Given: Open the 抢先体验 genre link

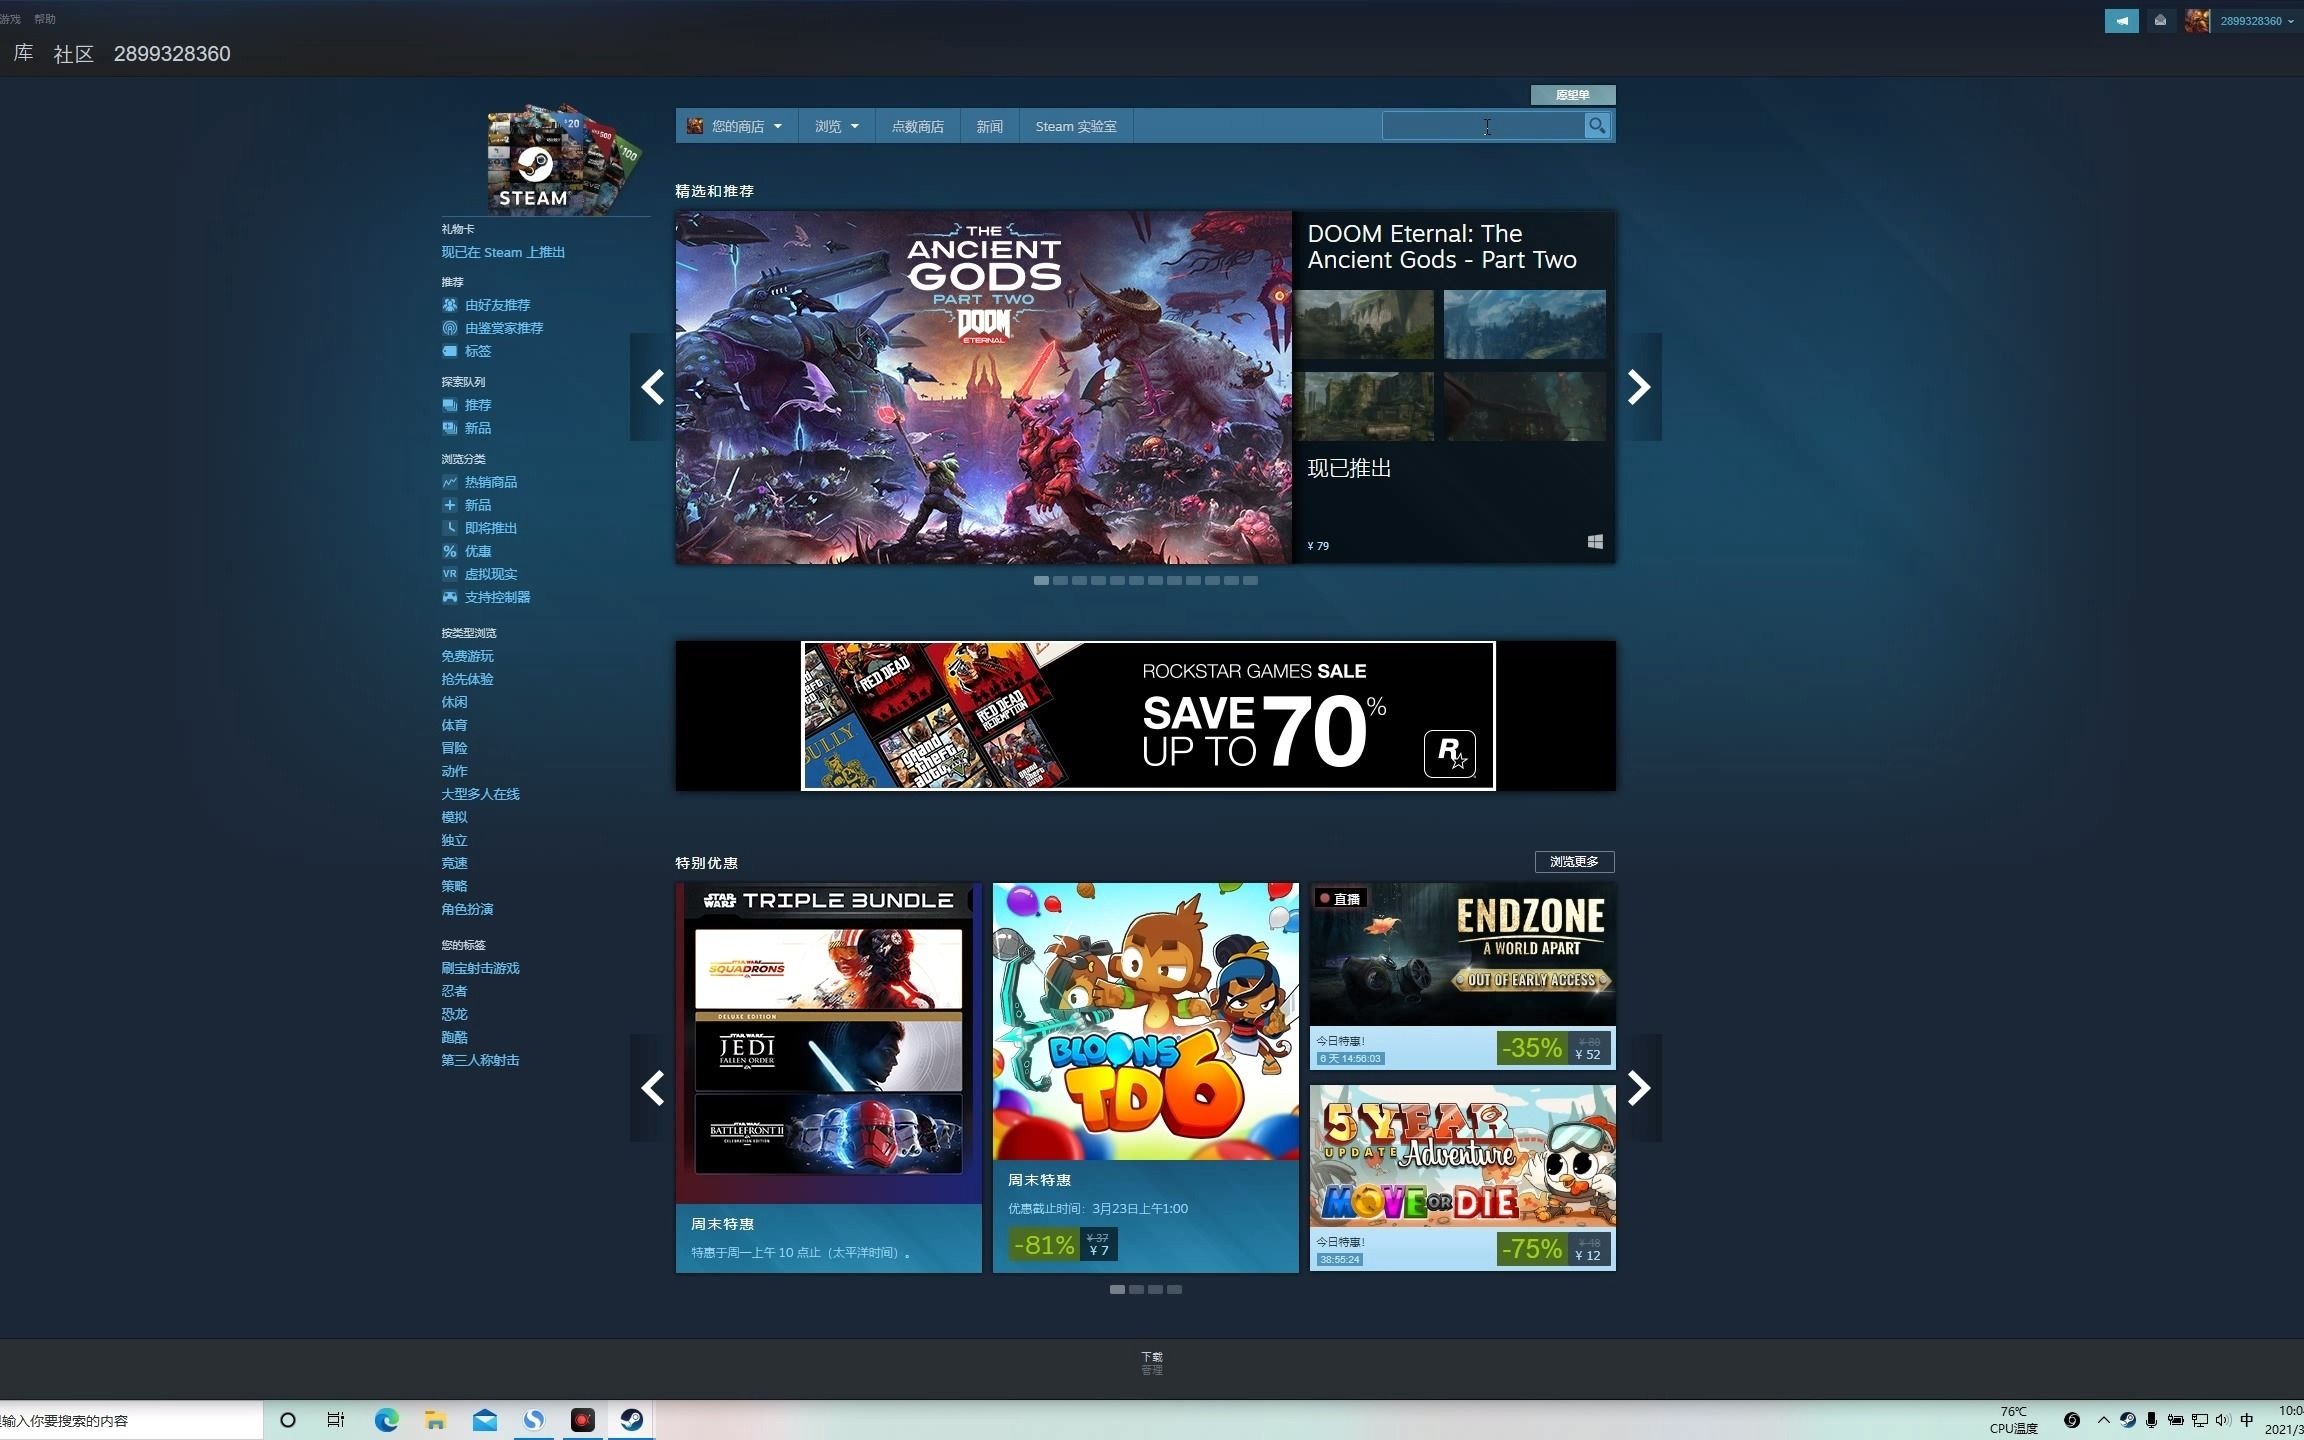Looking at the screenshot, I should (x=467, y=679).
